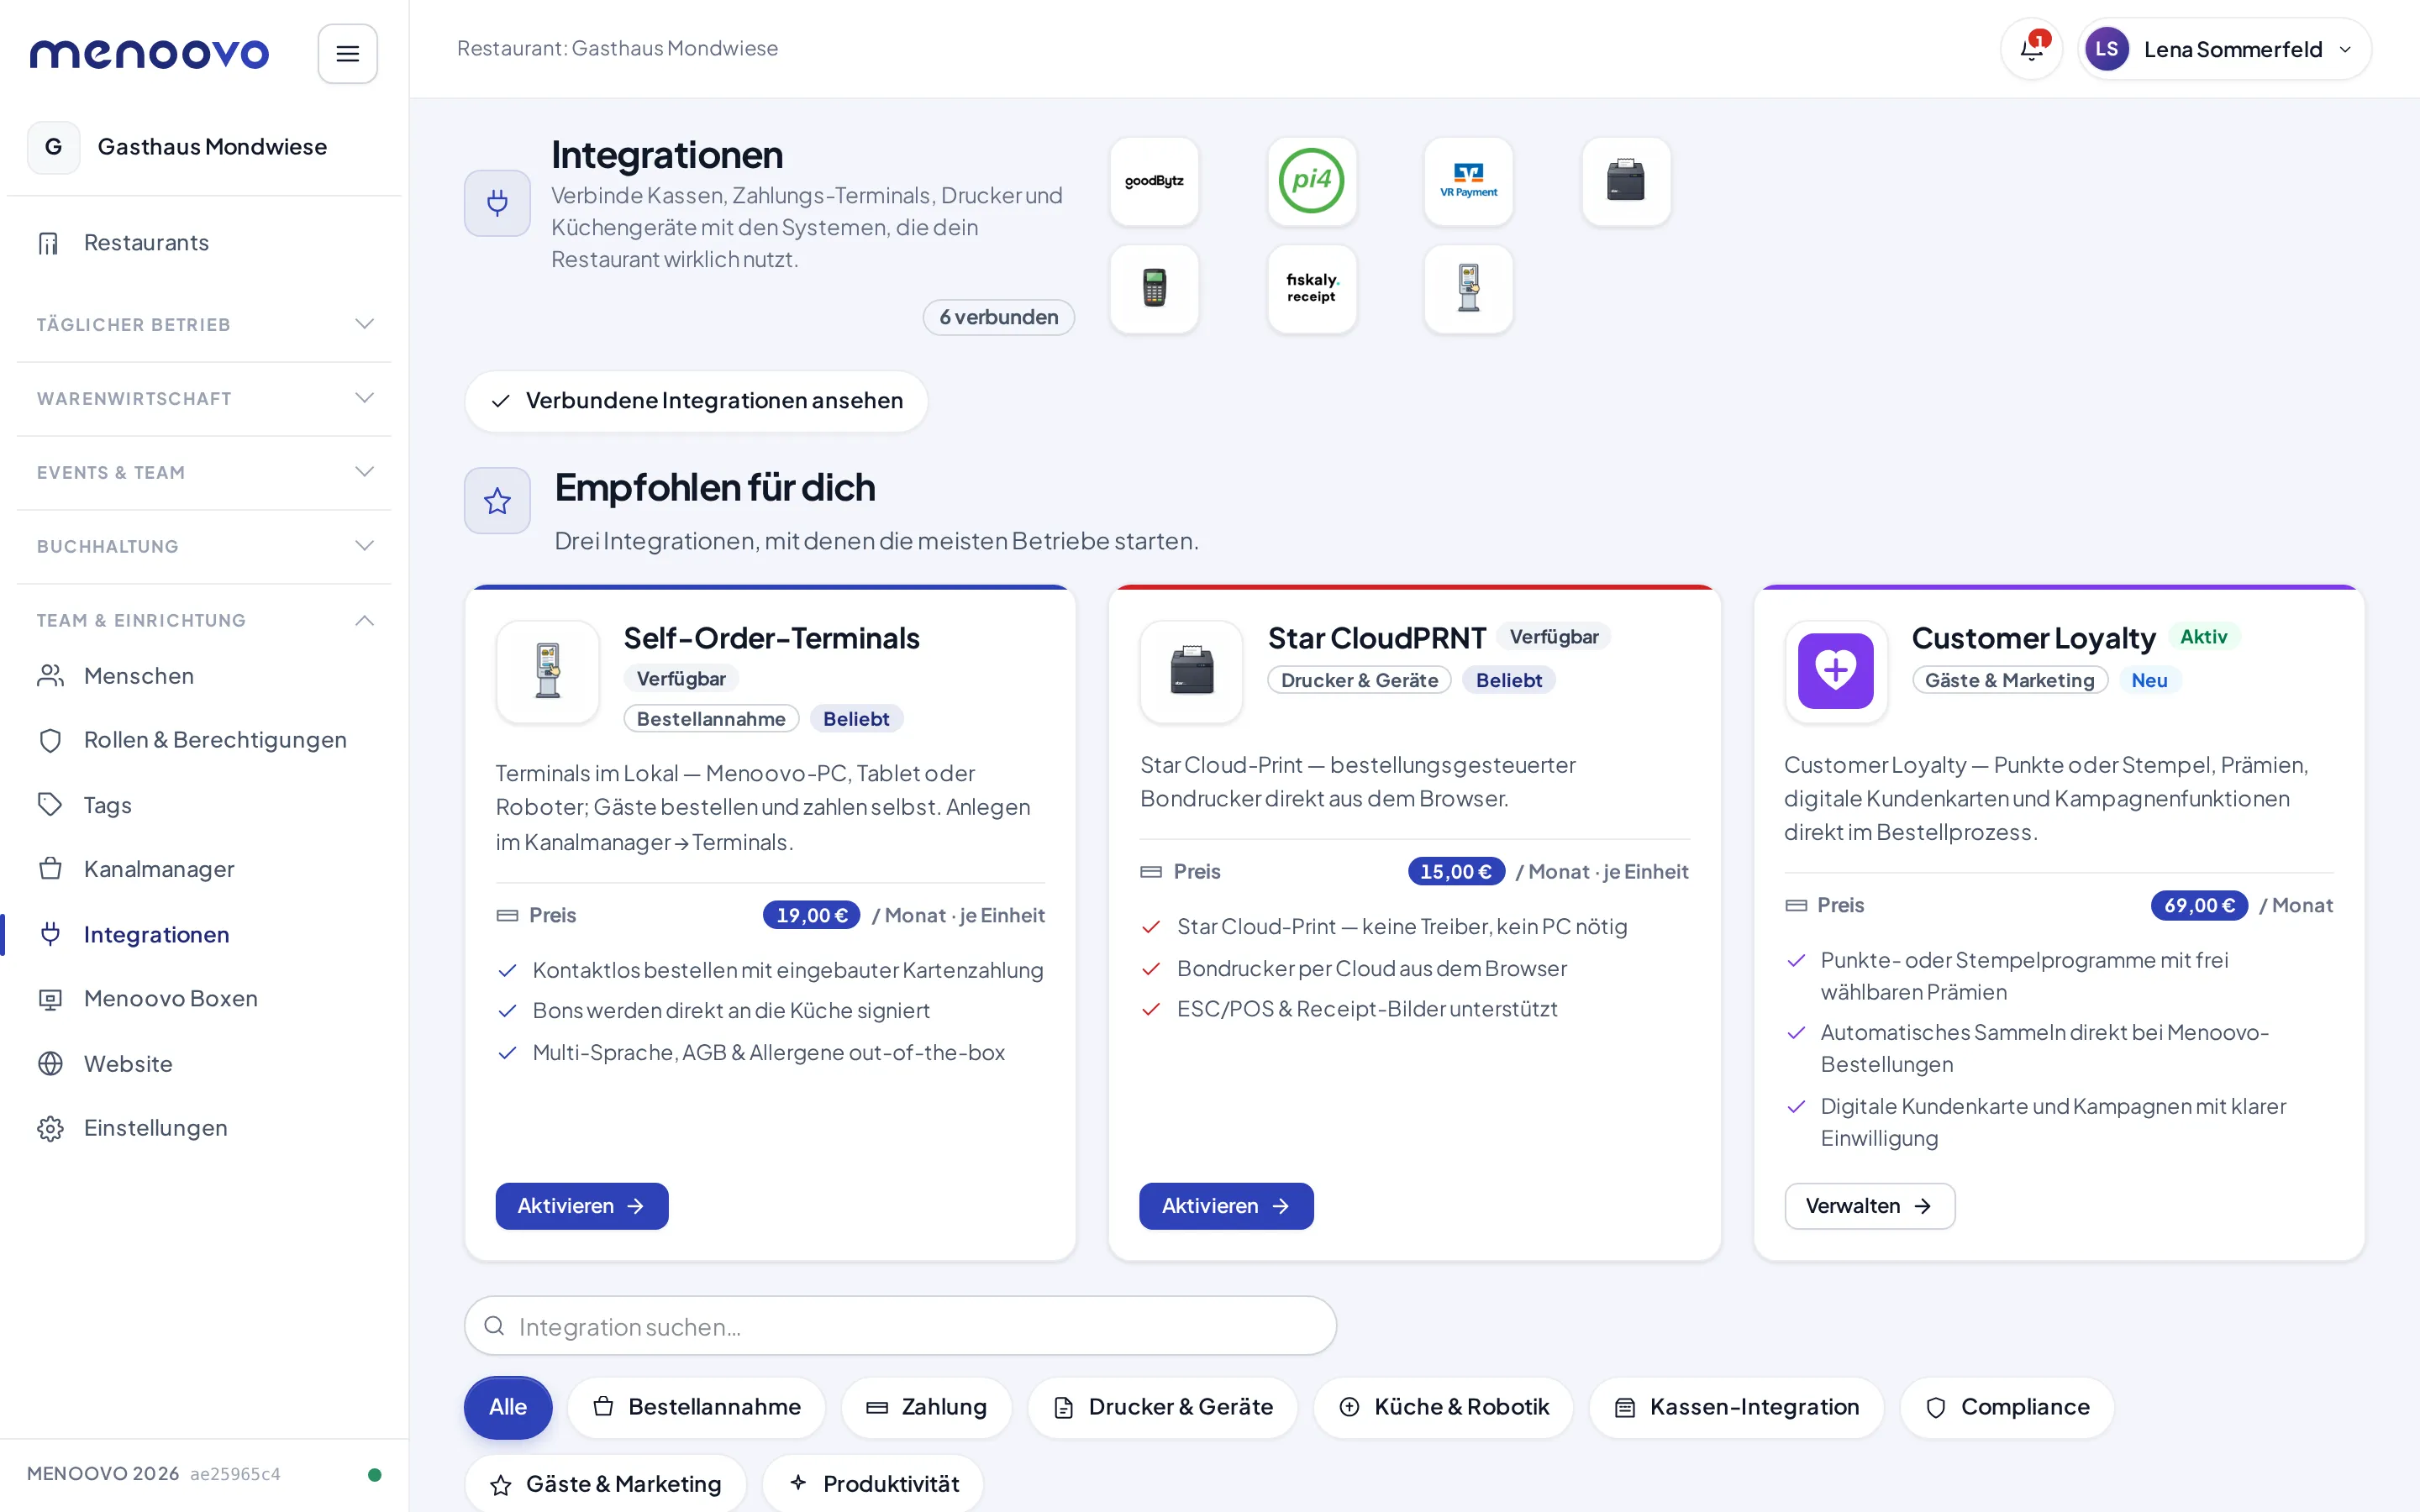Viewport: 2420px width, 1512px height.
Task: Select Gasthaus Mondwiese restaurant switcher
Action: tap(204, 147)
